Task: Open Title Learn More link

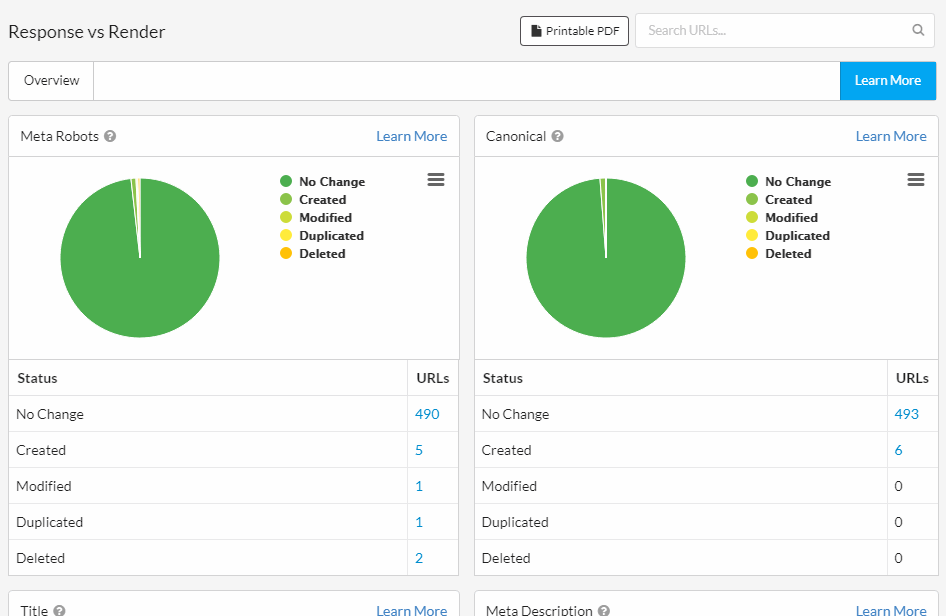Action: 411,610
